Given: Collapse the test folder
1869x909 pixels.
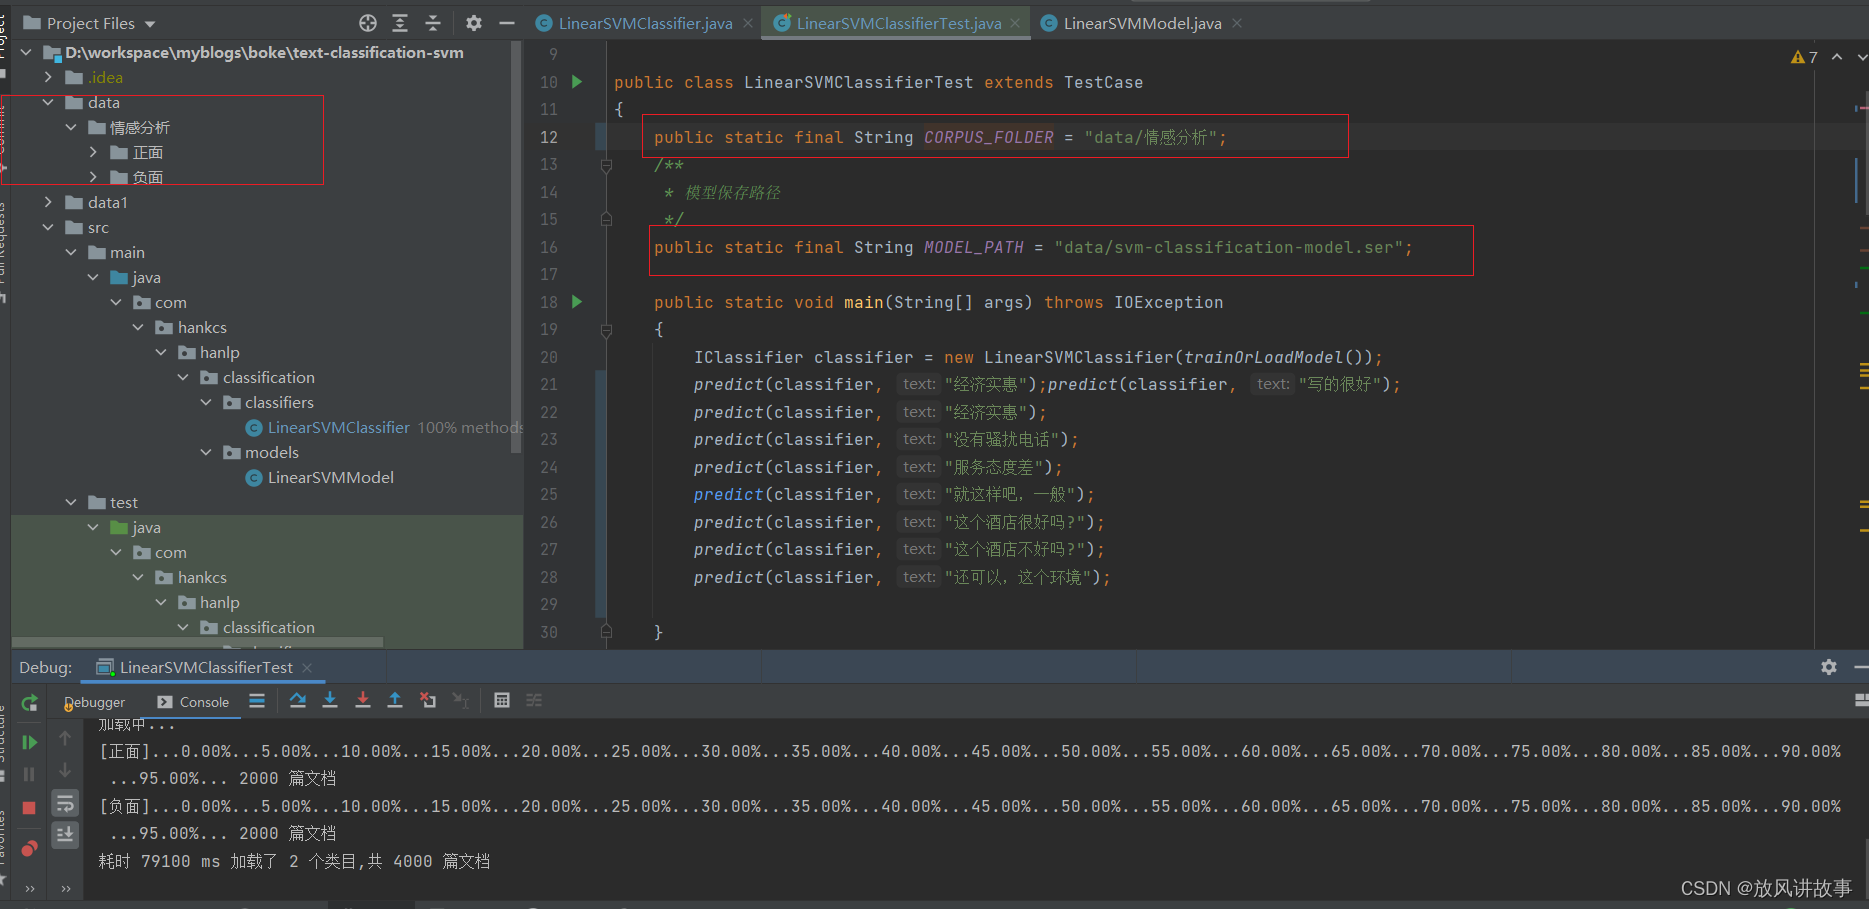Looking at the screenshot, I should [71, 502].
